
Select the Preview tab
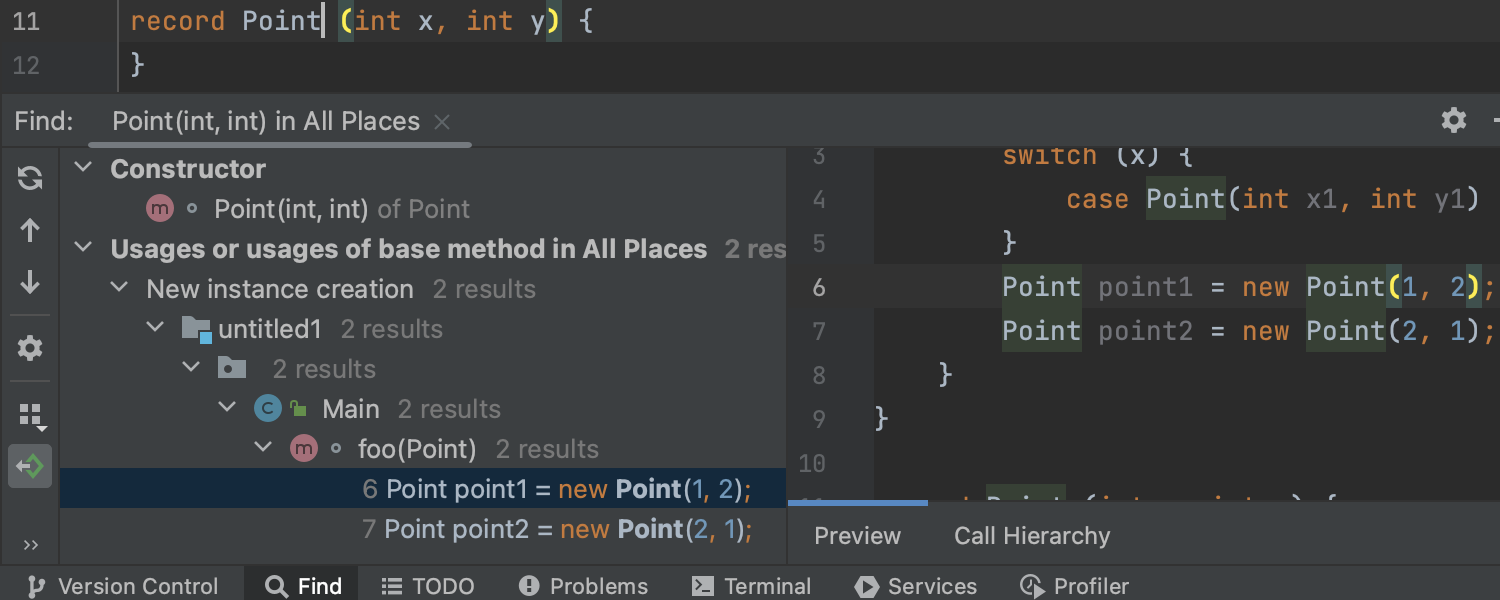857,536
